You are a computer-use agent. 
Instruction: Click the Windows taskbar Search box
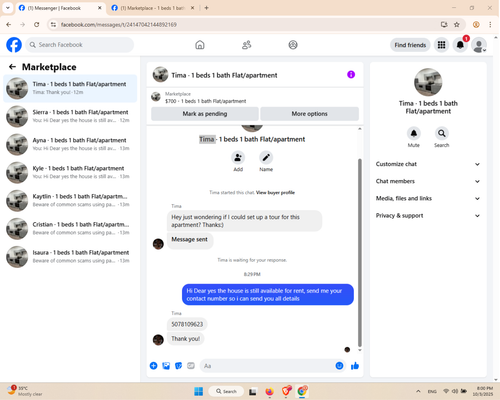pos(226,391)
